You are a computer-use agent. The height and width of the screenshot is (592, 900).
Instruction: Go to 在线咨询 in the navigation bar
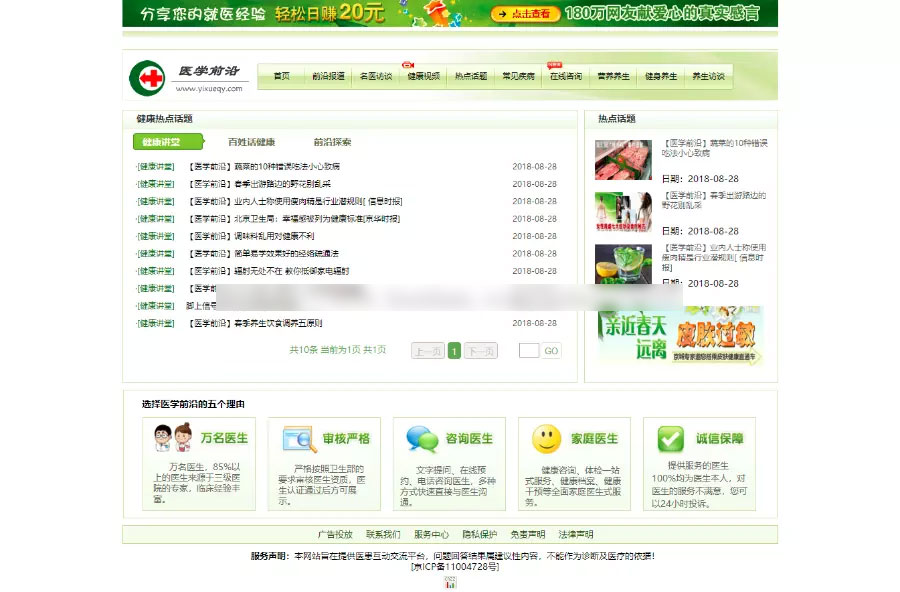[x=566, y=76]
